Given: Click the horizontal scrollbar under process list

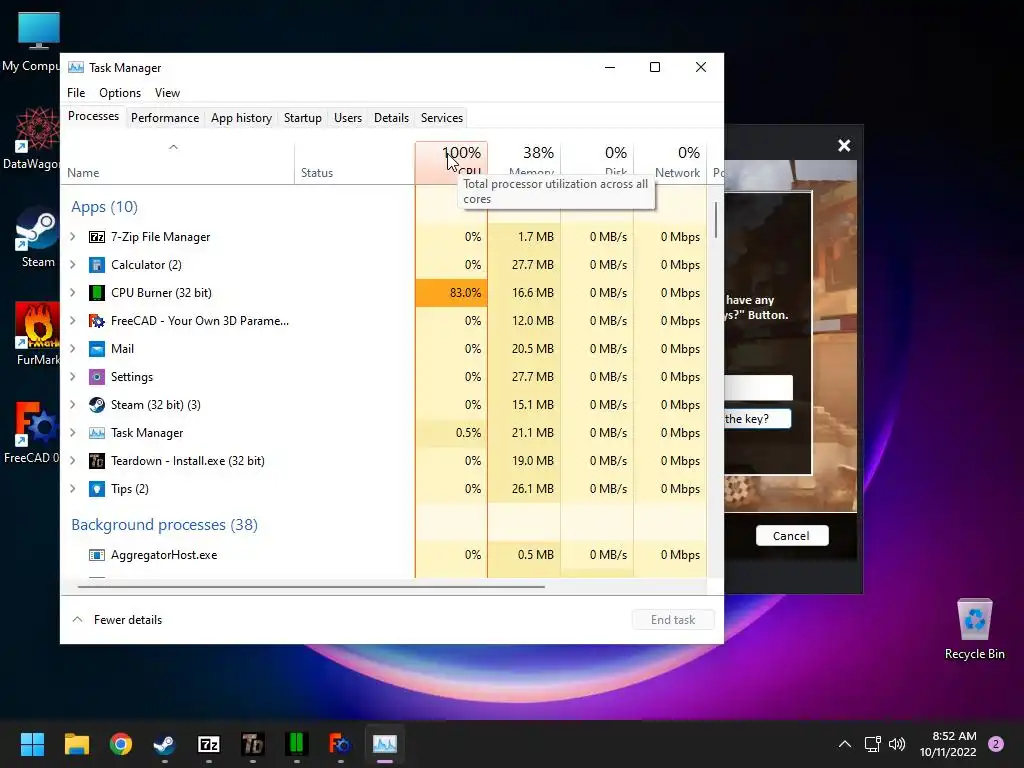Looking at the screenshot, I should click(312, 586).
